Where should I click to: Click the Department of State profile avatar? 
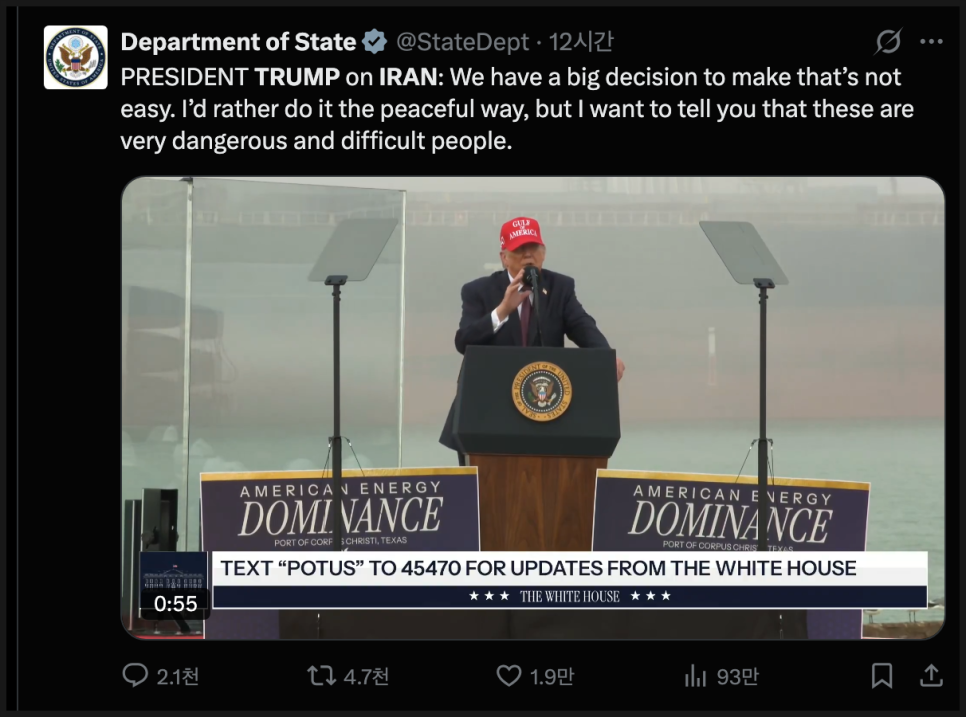(x=76, y=57)
